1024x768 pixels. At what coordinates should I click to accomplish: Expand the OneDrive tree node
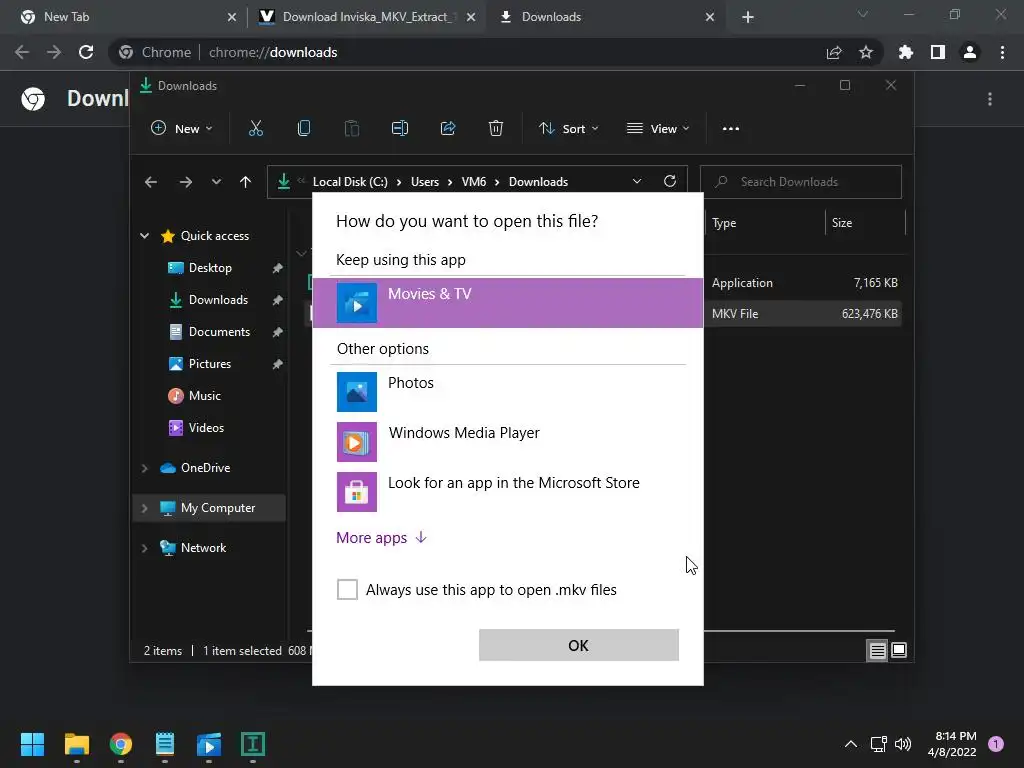pyautogui.click(x=144, y=468)
